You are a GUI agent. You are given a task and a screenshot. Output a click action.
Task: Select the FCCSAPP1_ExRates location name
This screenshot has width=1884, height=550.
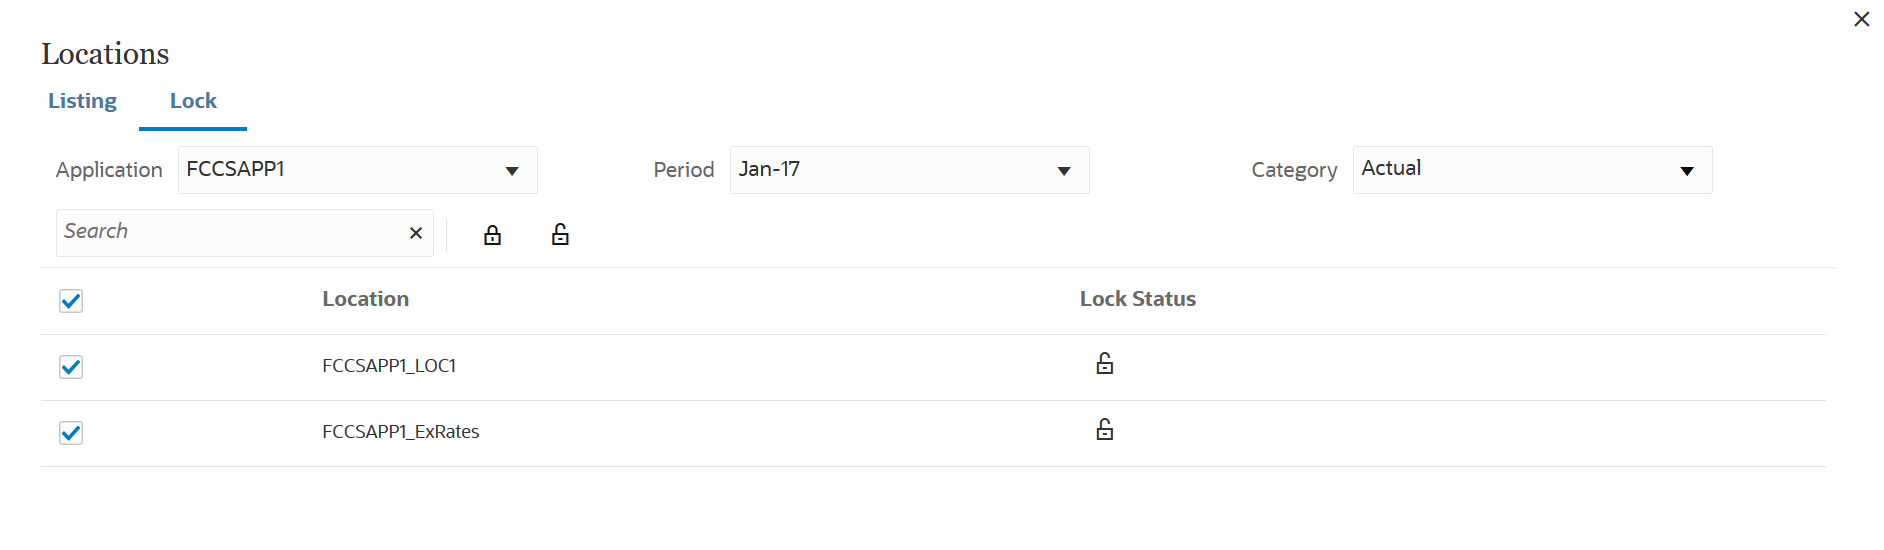coord(401,432)
